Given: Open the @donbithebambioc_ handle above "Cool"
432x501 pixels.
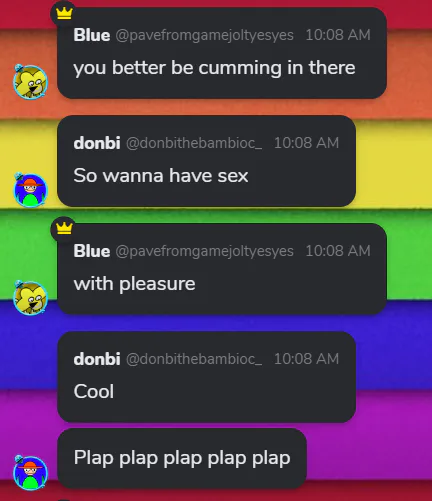Looking at the screenshot, I should coord(194,359).
